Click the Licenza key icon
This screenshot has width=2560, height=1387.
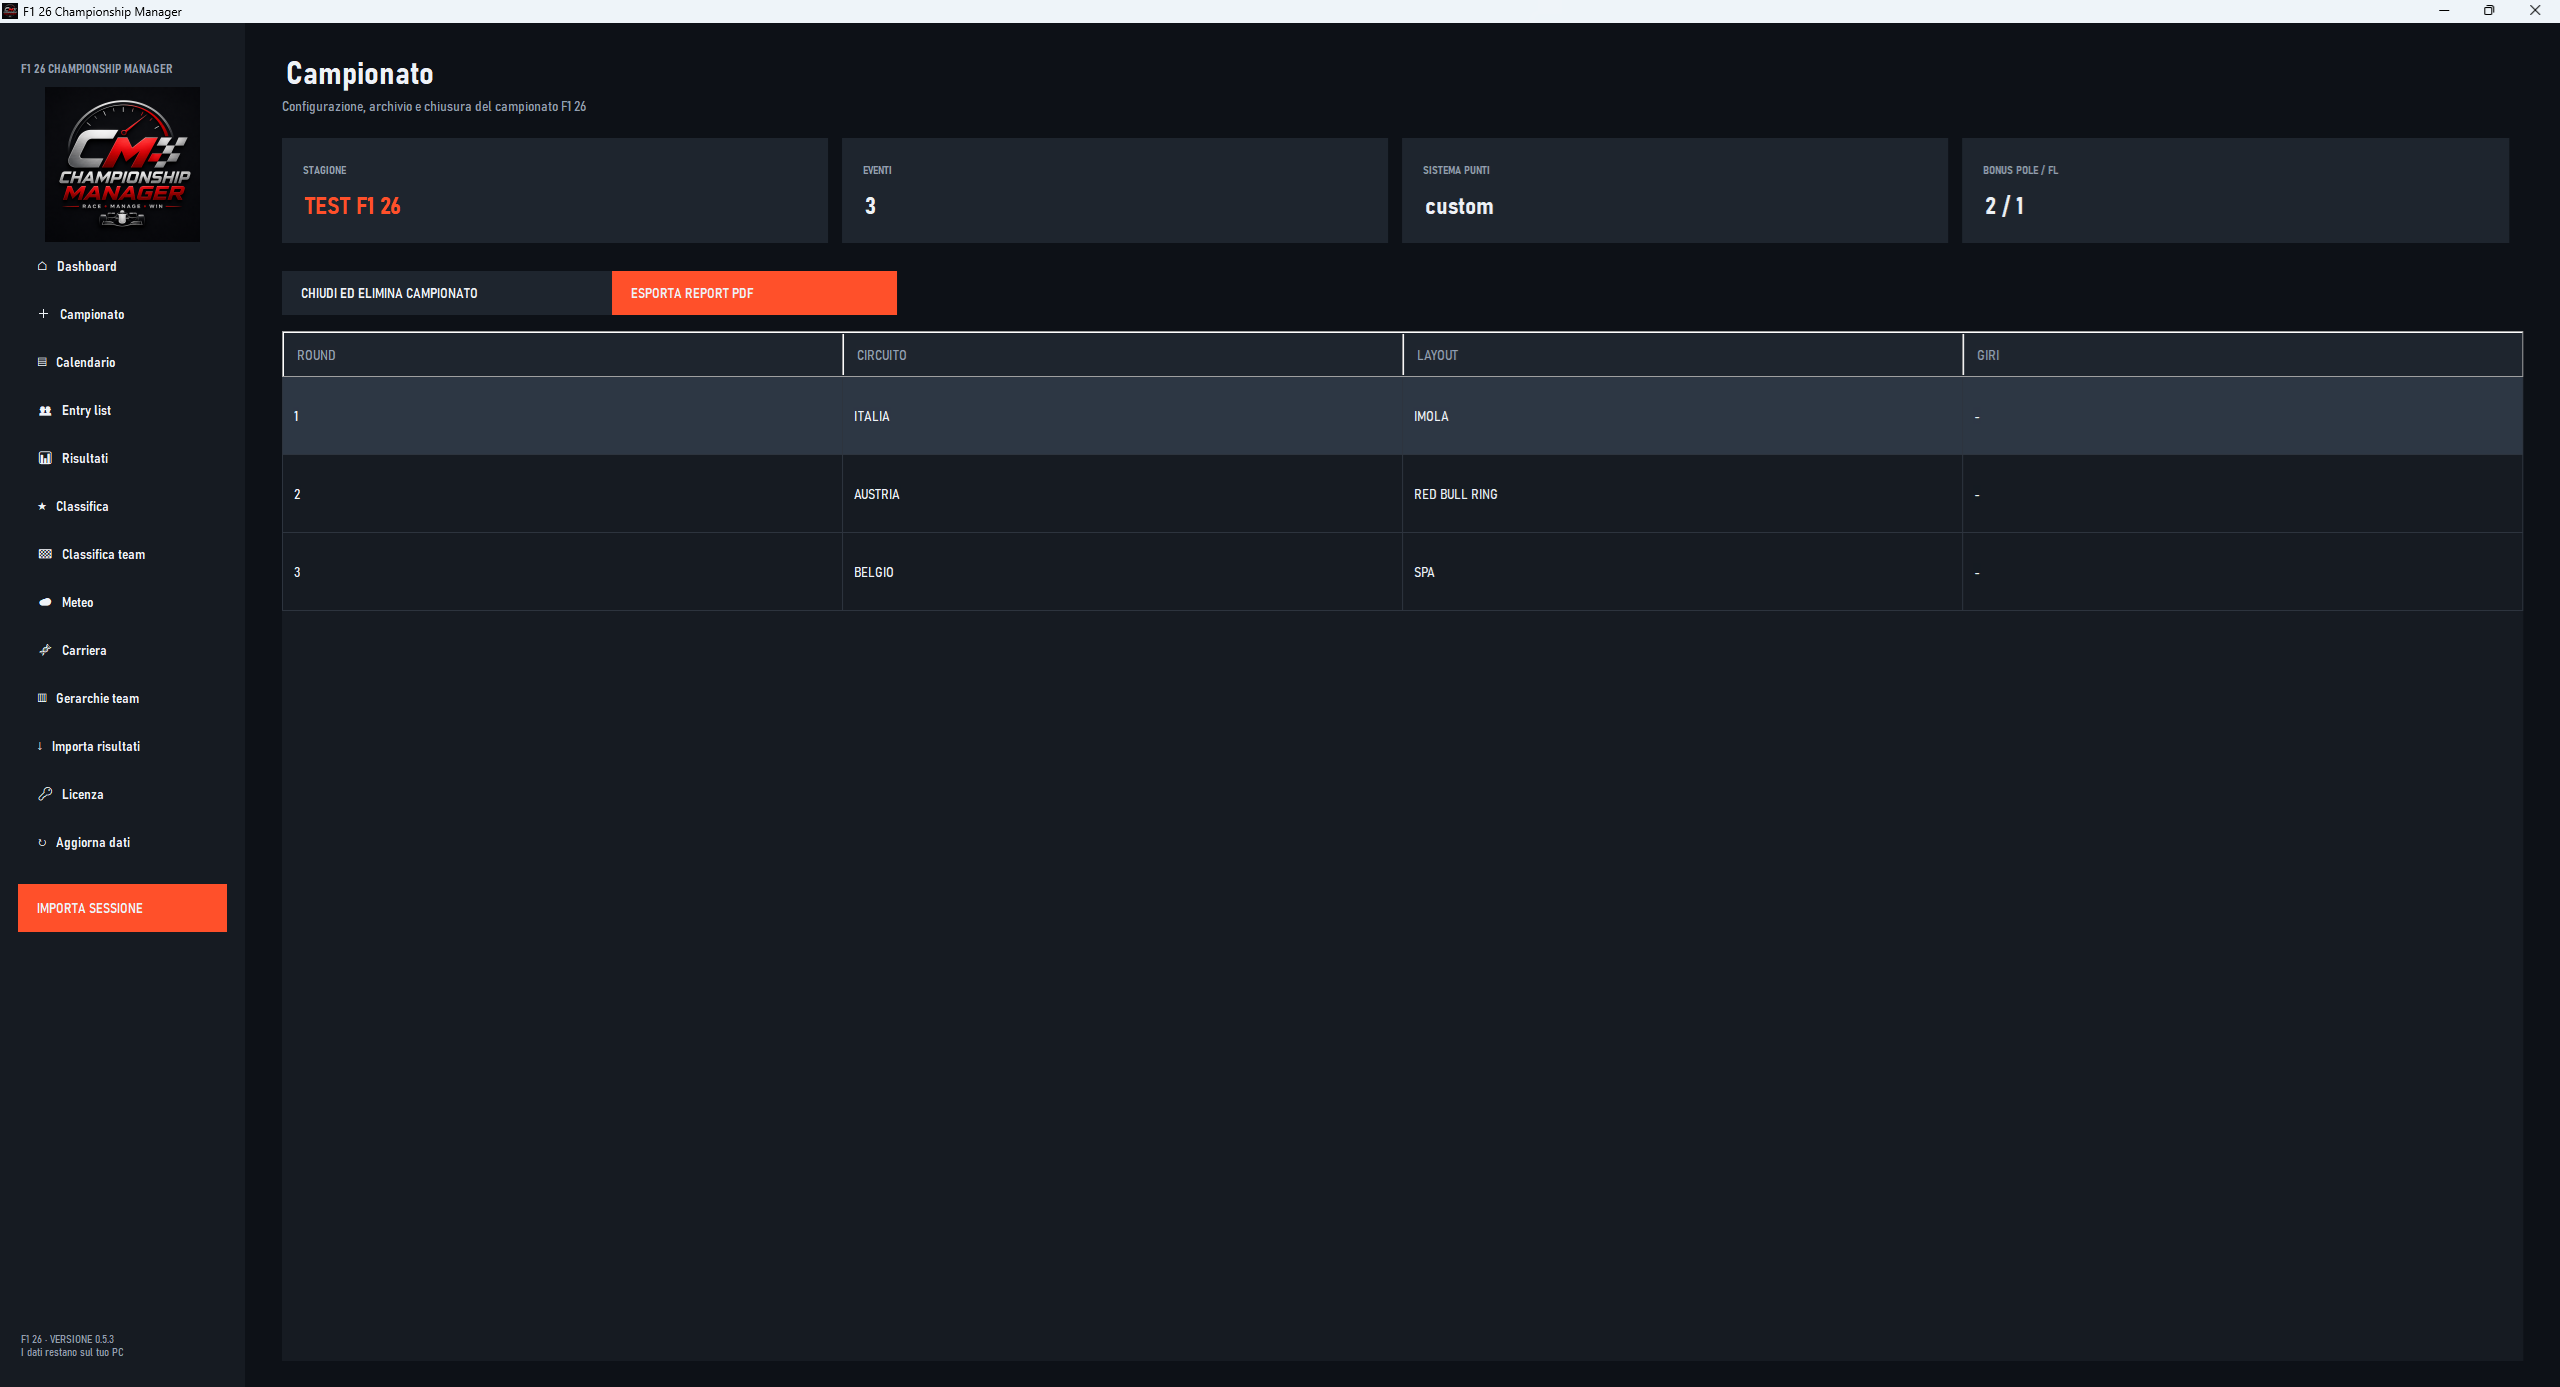[x=45, y=794]
